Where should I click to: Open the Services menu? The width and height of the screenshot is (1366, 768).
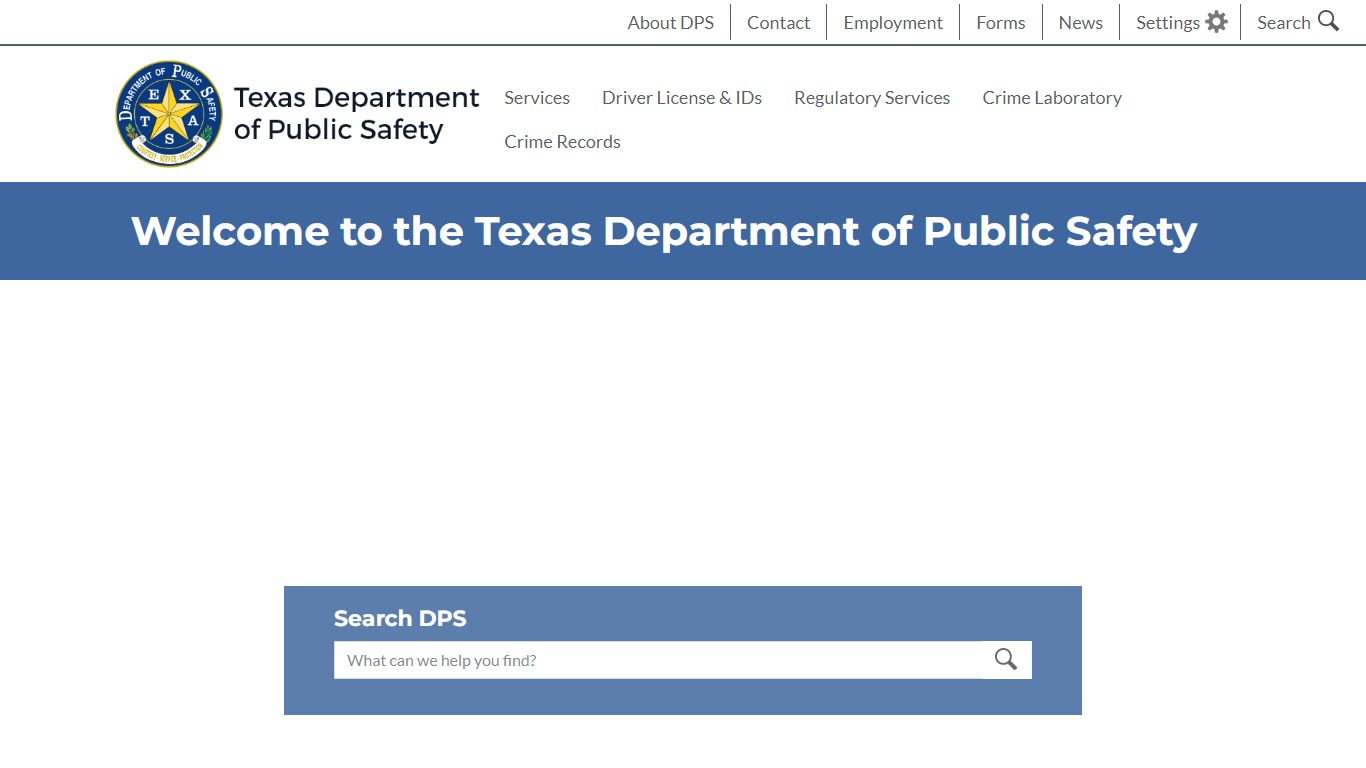[x=537, y=98]
